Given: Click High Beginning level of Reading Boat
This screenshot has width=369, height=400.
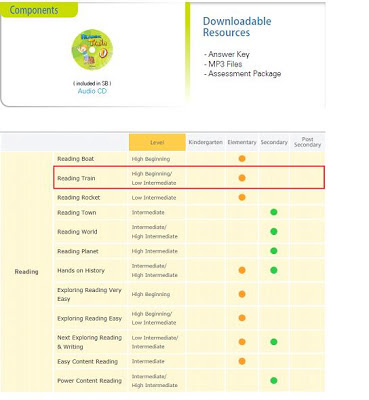Looking at the screenshot, I should pos(151,159).
